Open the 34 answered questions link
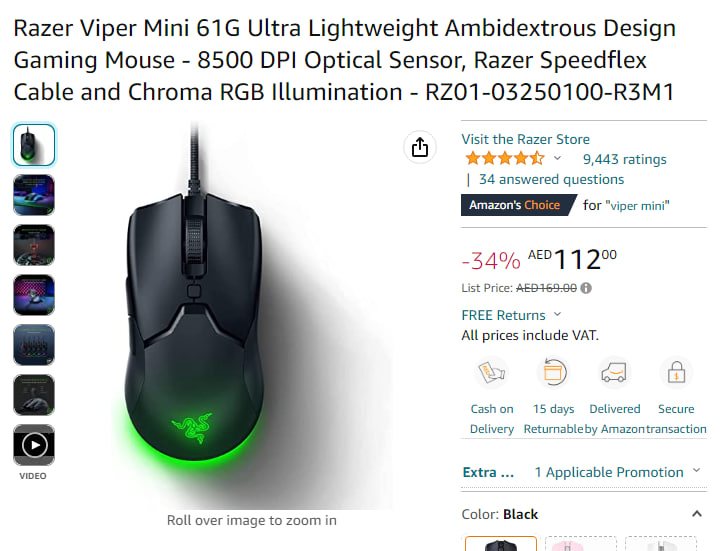 coord(551,179)
